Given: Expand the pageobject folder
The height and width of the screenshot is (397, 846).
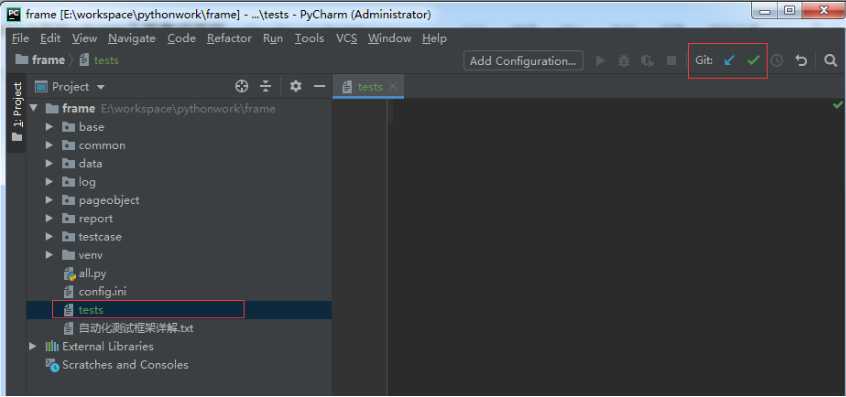Looking at the screenshot, I should pos(50,200).
